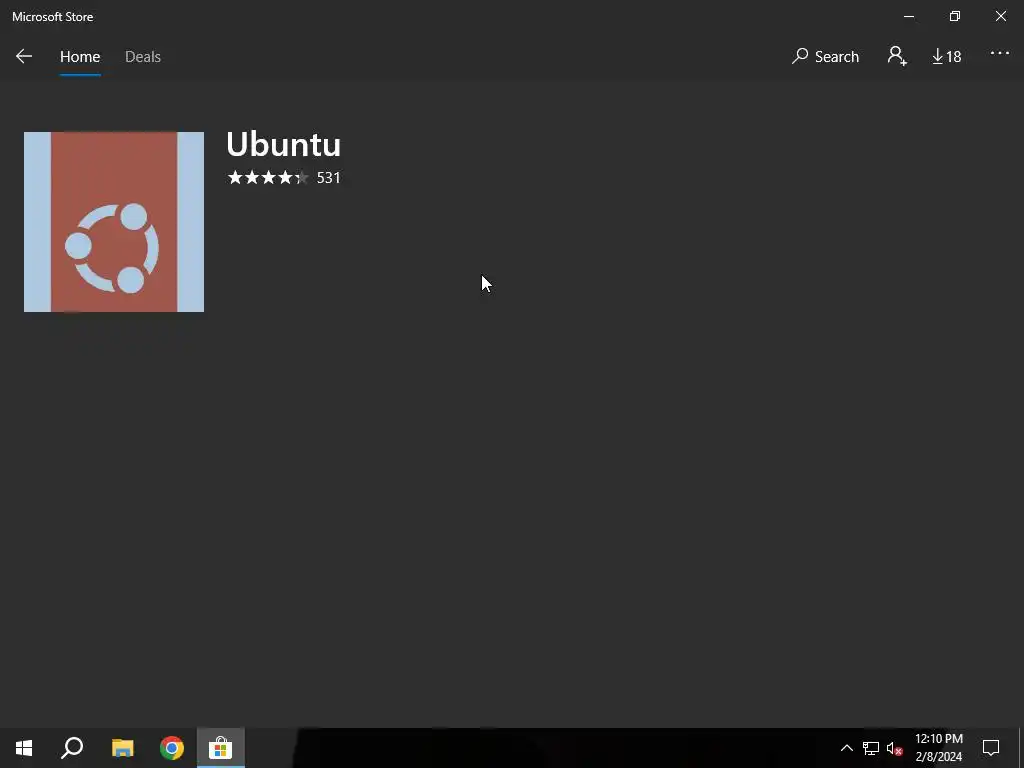This screenshot has height=768, width=1024.
Task: Open Search in Microsoft Store
Action: [x=825, y=57]
